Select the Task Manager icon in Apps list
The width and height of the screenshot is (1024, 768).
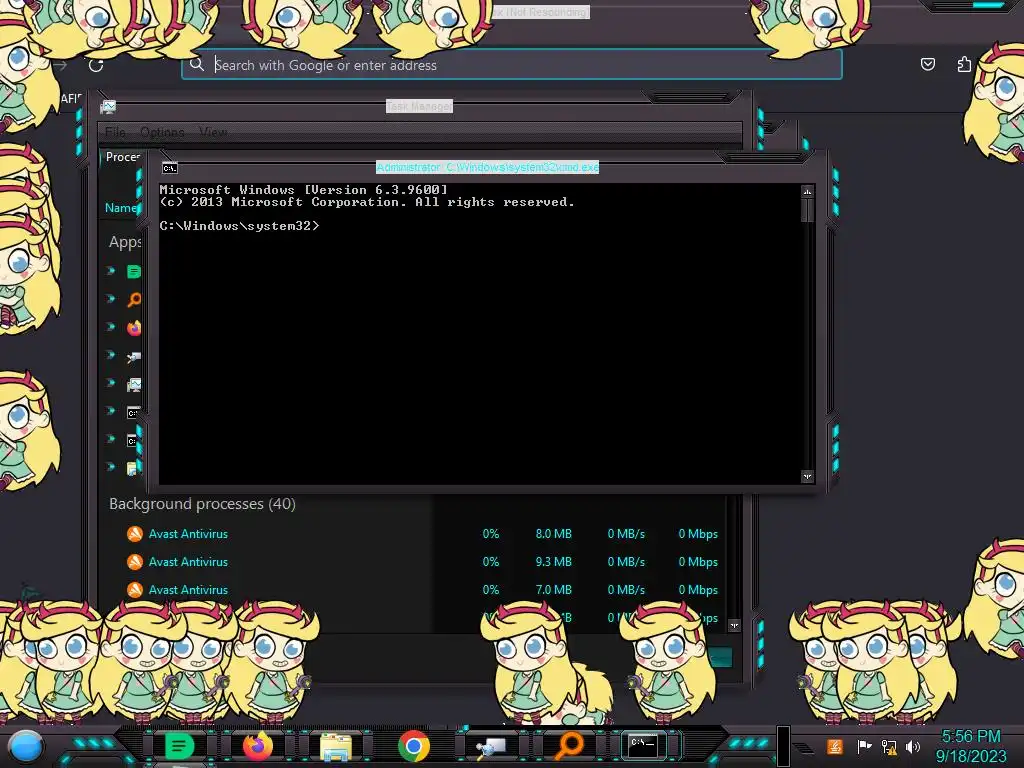pyautogui.click(x=134, y=384)
